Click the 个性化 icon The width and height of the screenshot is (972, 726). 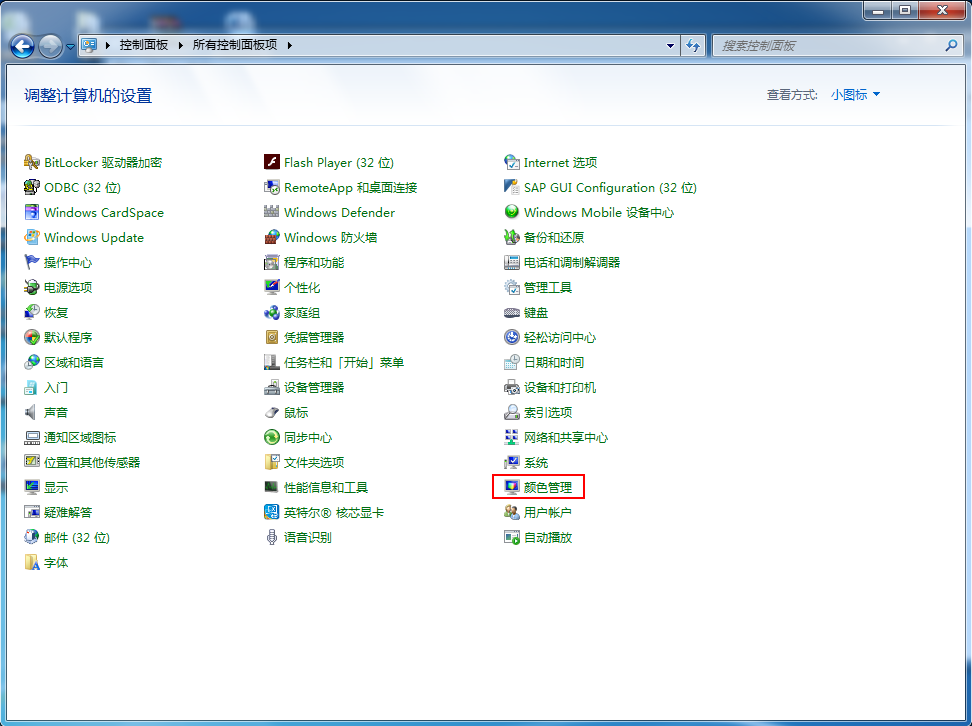(272, 287)
